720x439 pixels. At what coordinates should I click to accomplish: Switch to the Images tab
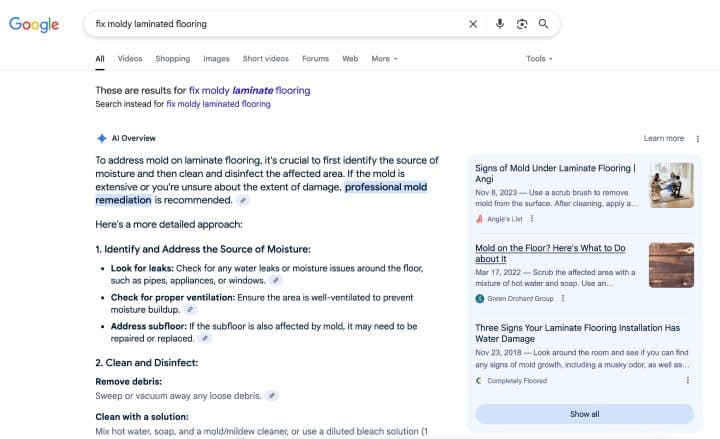coord(216,59)
